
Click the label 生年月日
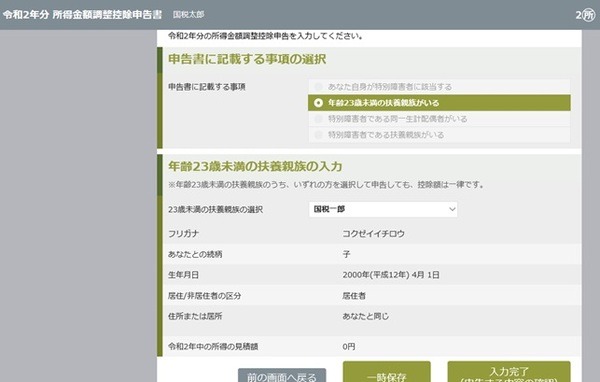click(x=183, y=275)
